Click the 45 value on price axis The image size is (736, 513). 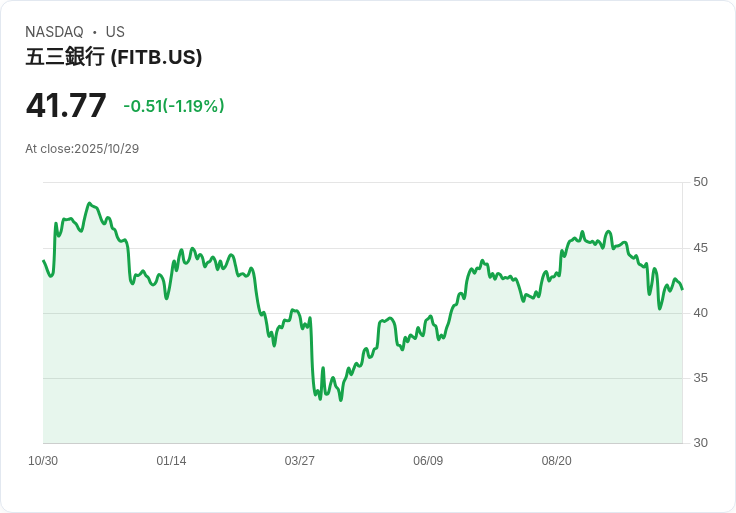[700, 248]
